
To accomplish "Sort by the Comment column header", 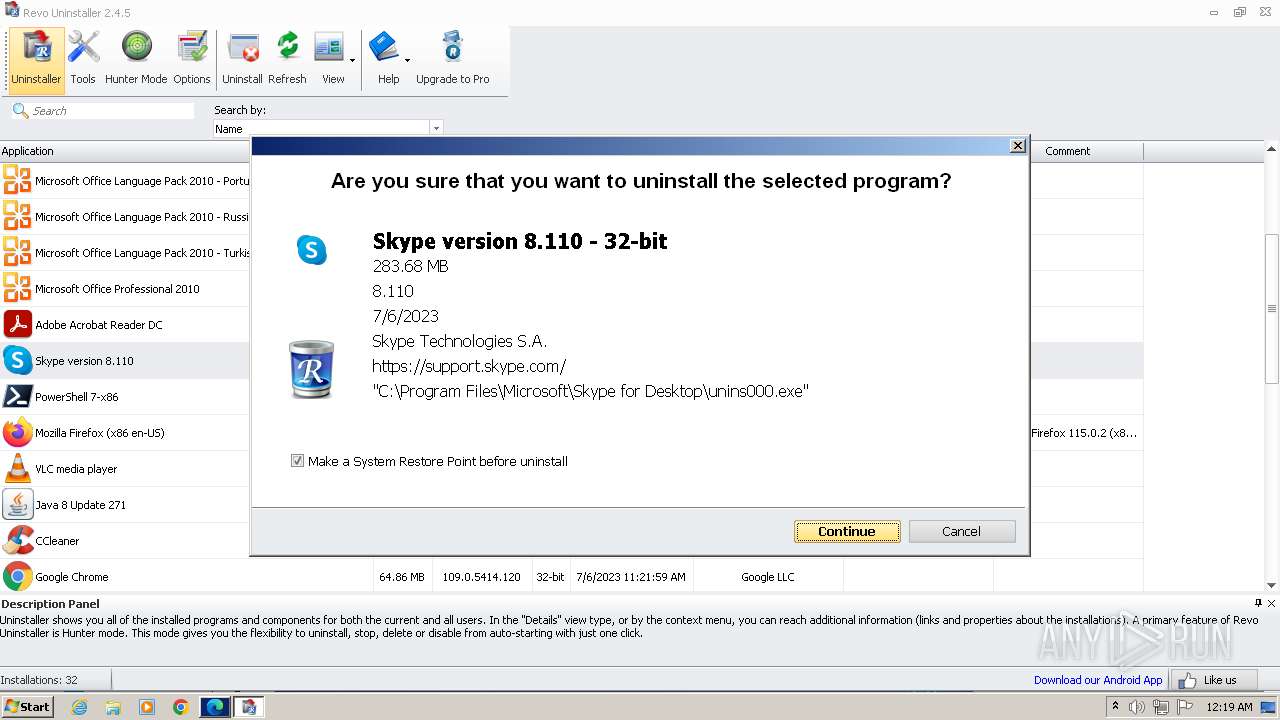I will [1067, 151].
